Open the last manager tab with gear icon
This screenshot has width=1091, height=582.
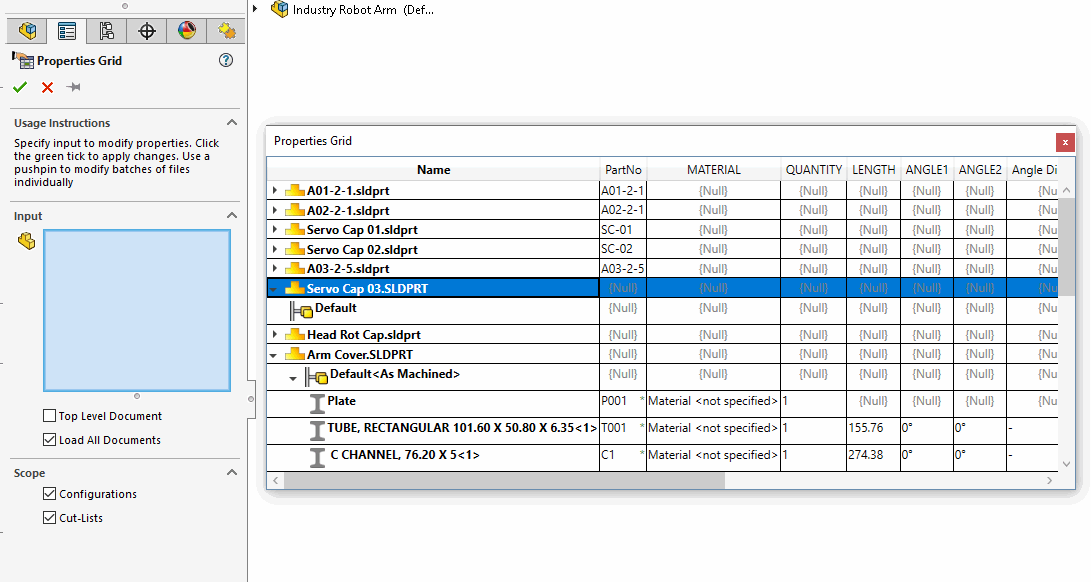226,31
